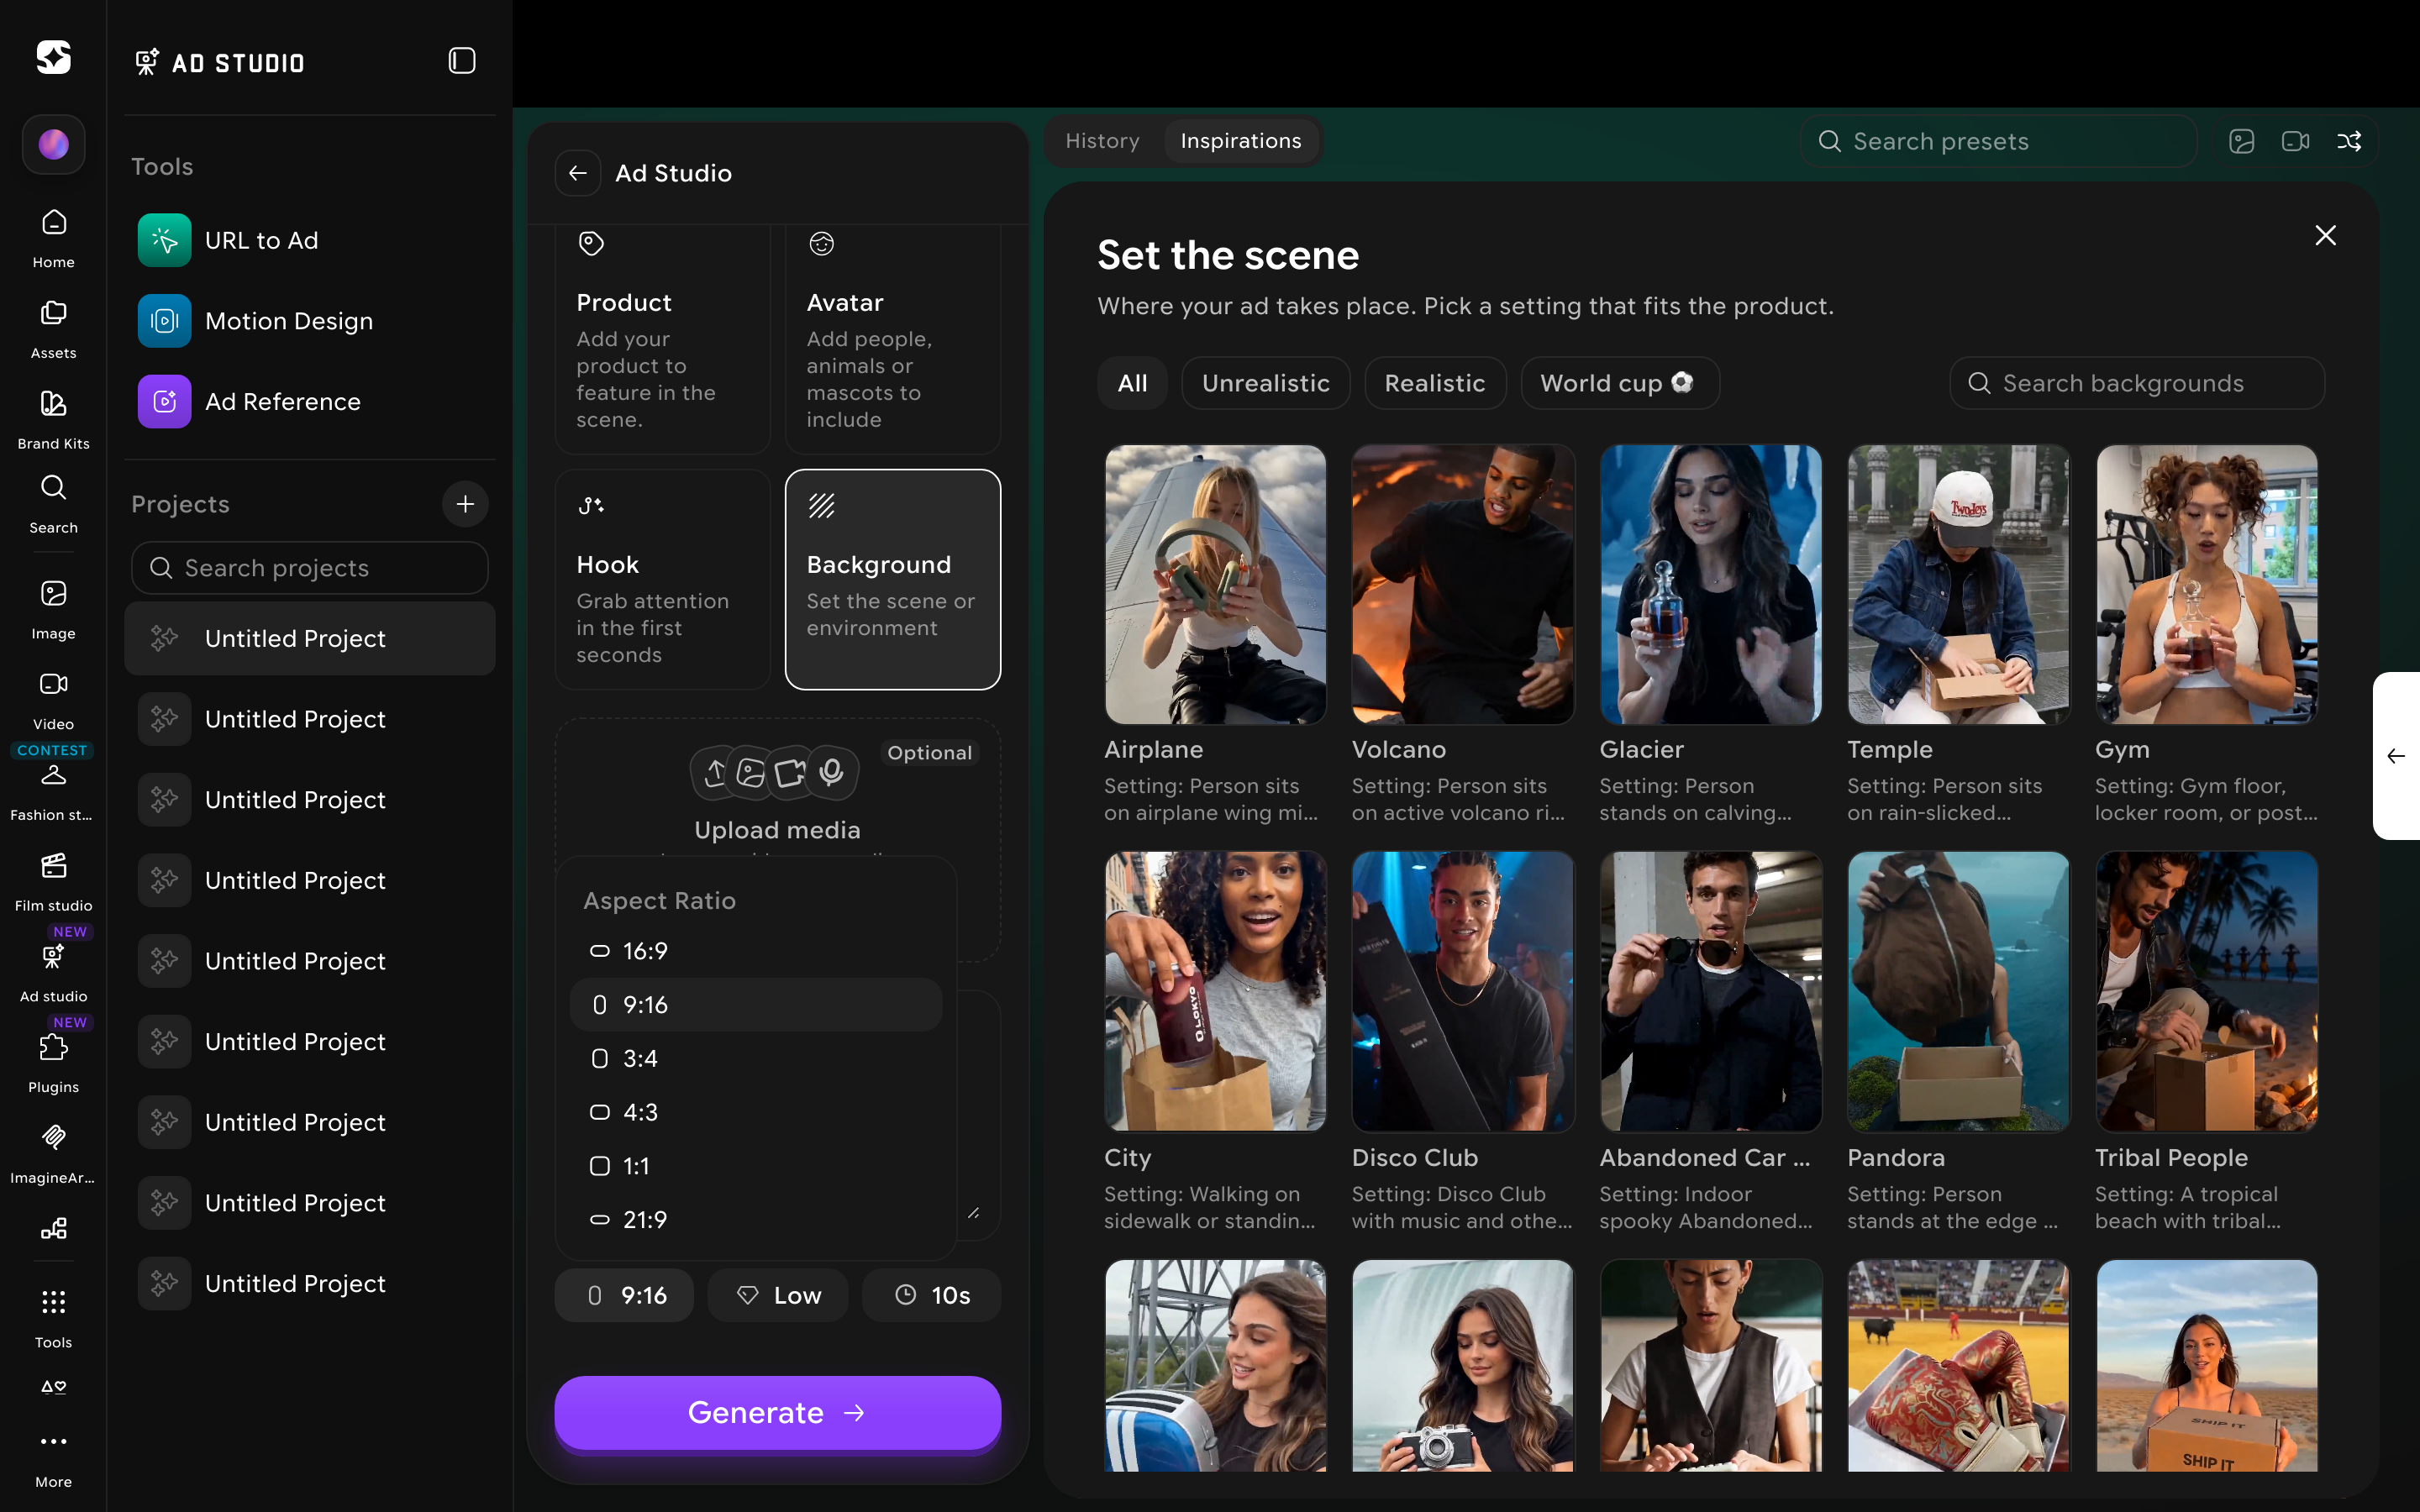Viewport: 2420px width, 1512px height.
Task: Go back with Ad Studio arrow button
Action: click(578, 173)
